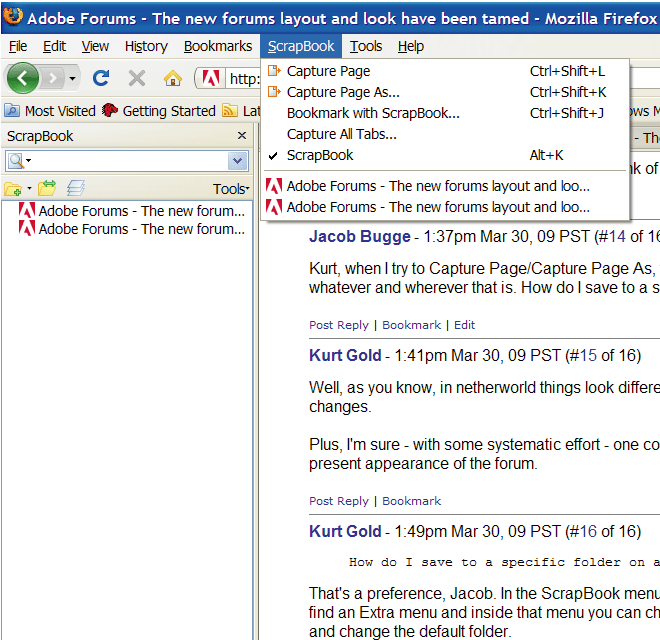Open the Getting Started bookmark
The height and width of the screenshot is (640, 660).
159,111
